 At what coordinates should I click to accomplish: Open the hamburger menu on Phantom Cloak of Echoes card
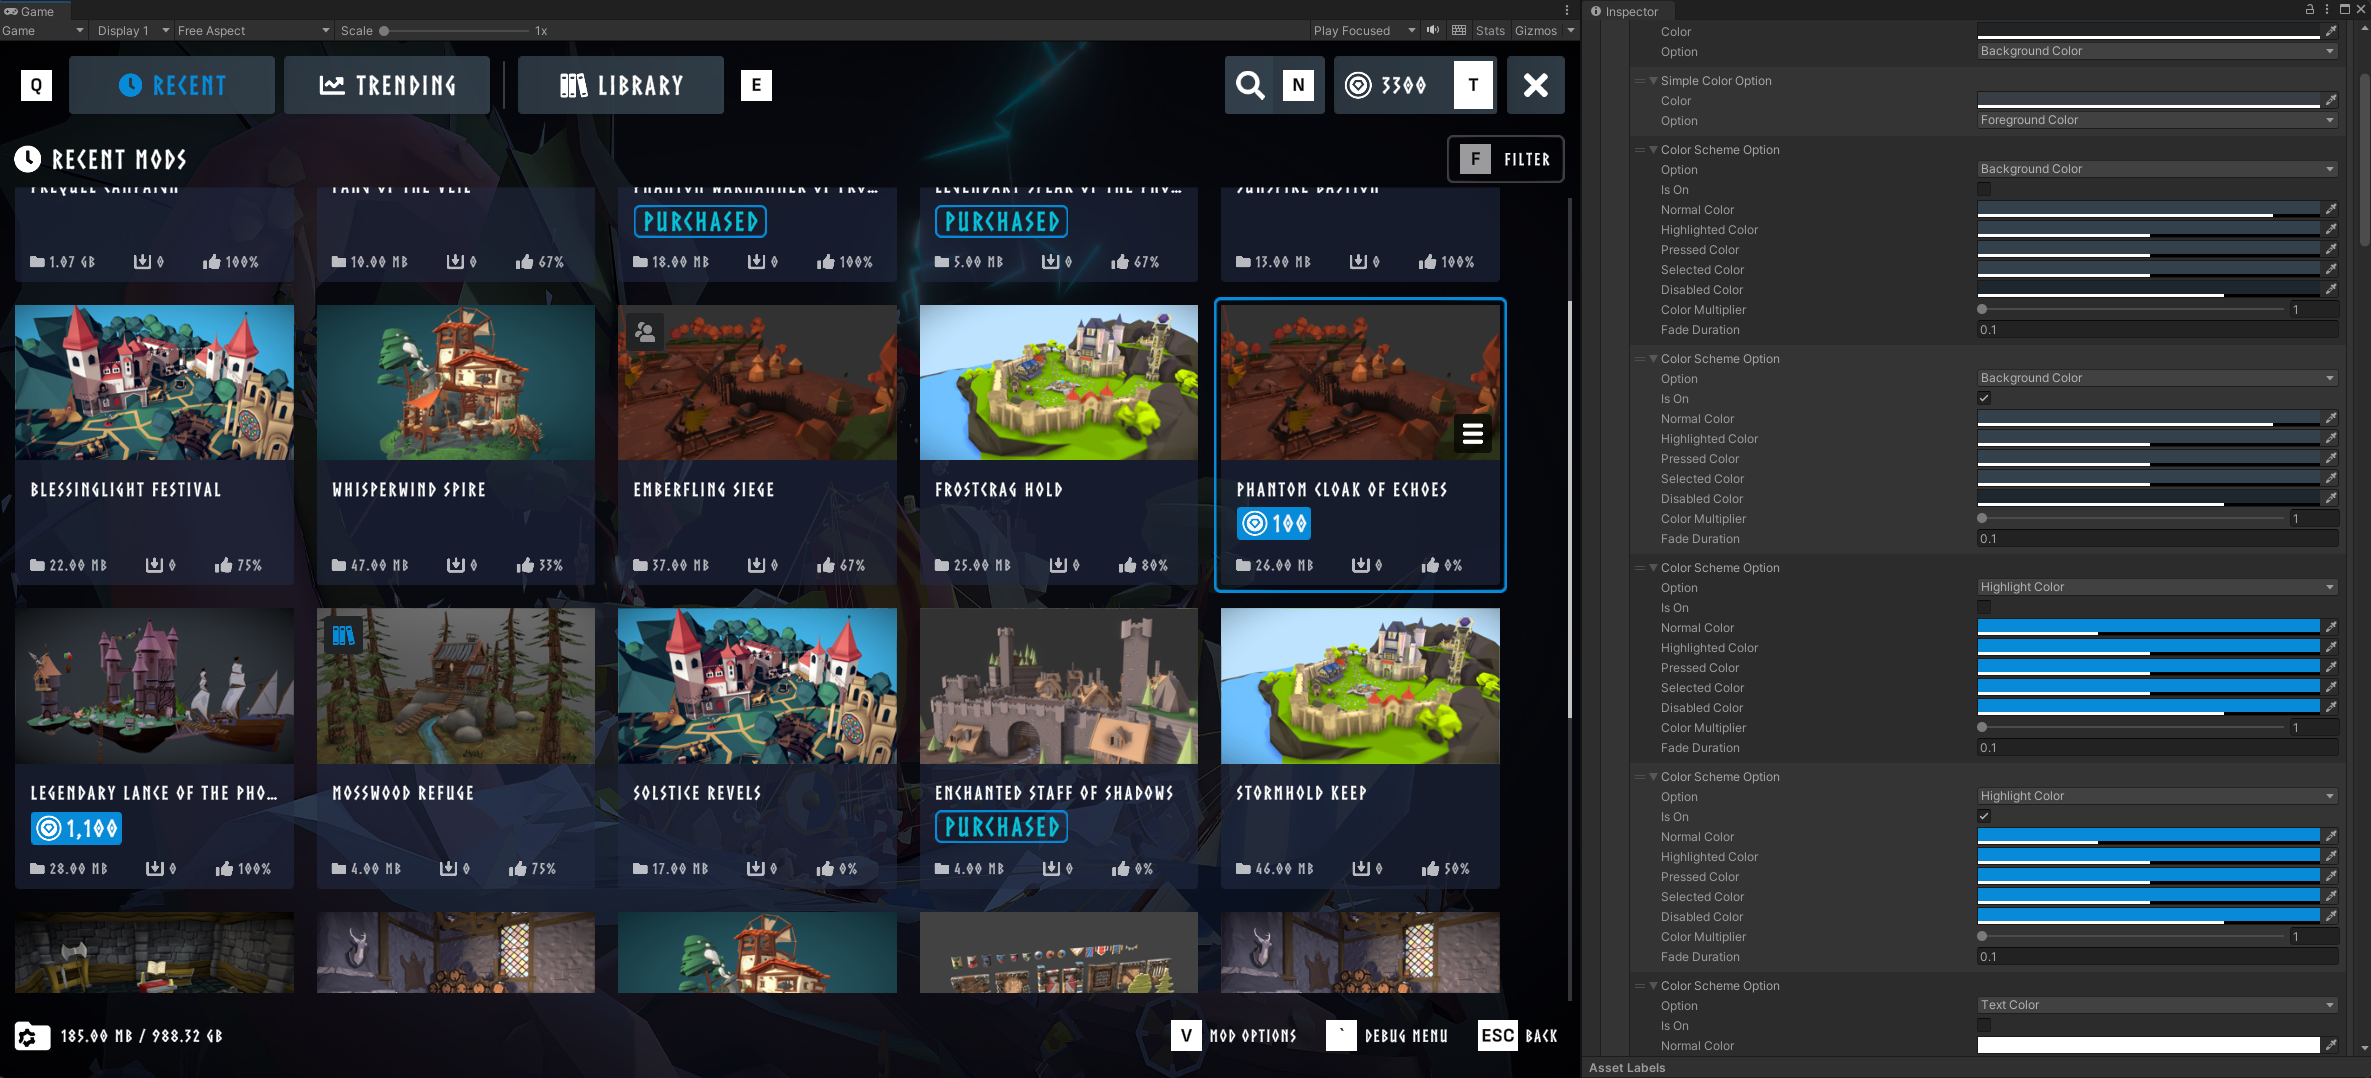(x=1472, y=434)
